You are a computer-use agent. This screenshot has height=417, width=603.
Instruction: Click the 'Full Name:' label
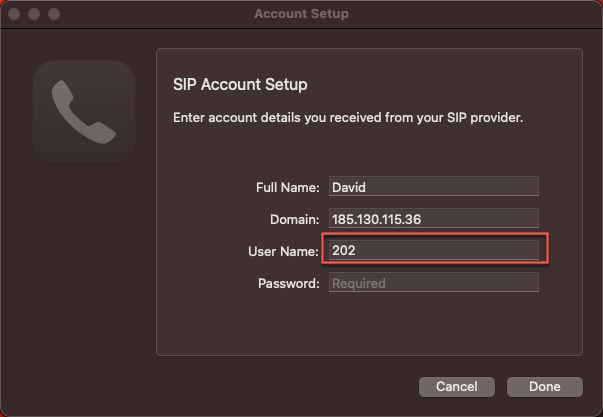coord(287,187)
